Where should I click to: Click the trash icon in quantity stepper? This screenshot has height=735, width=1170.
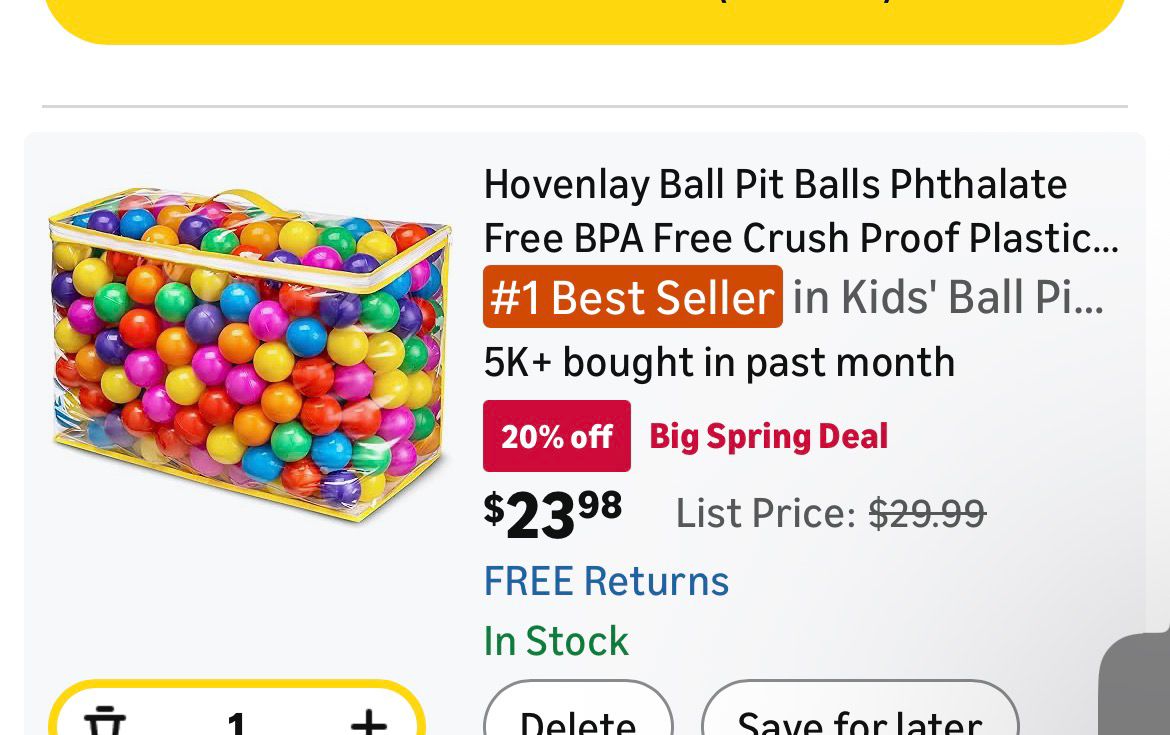(104, 719)
